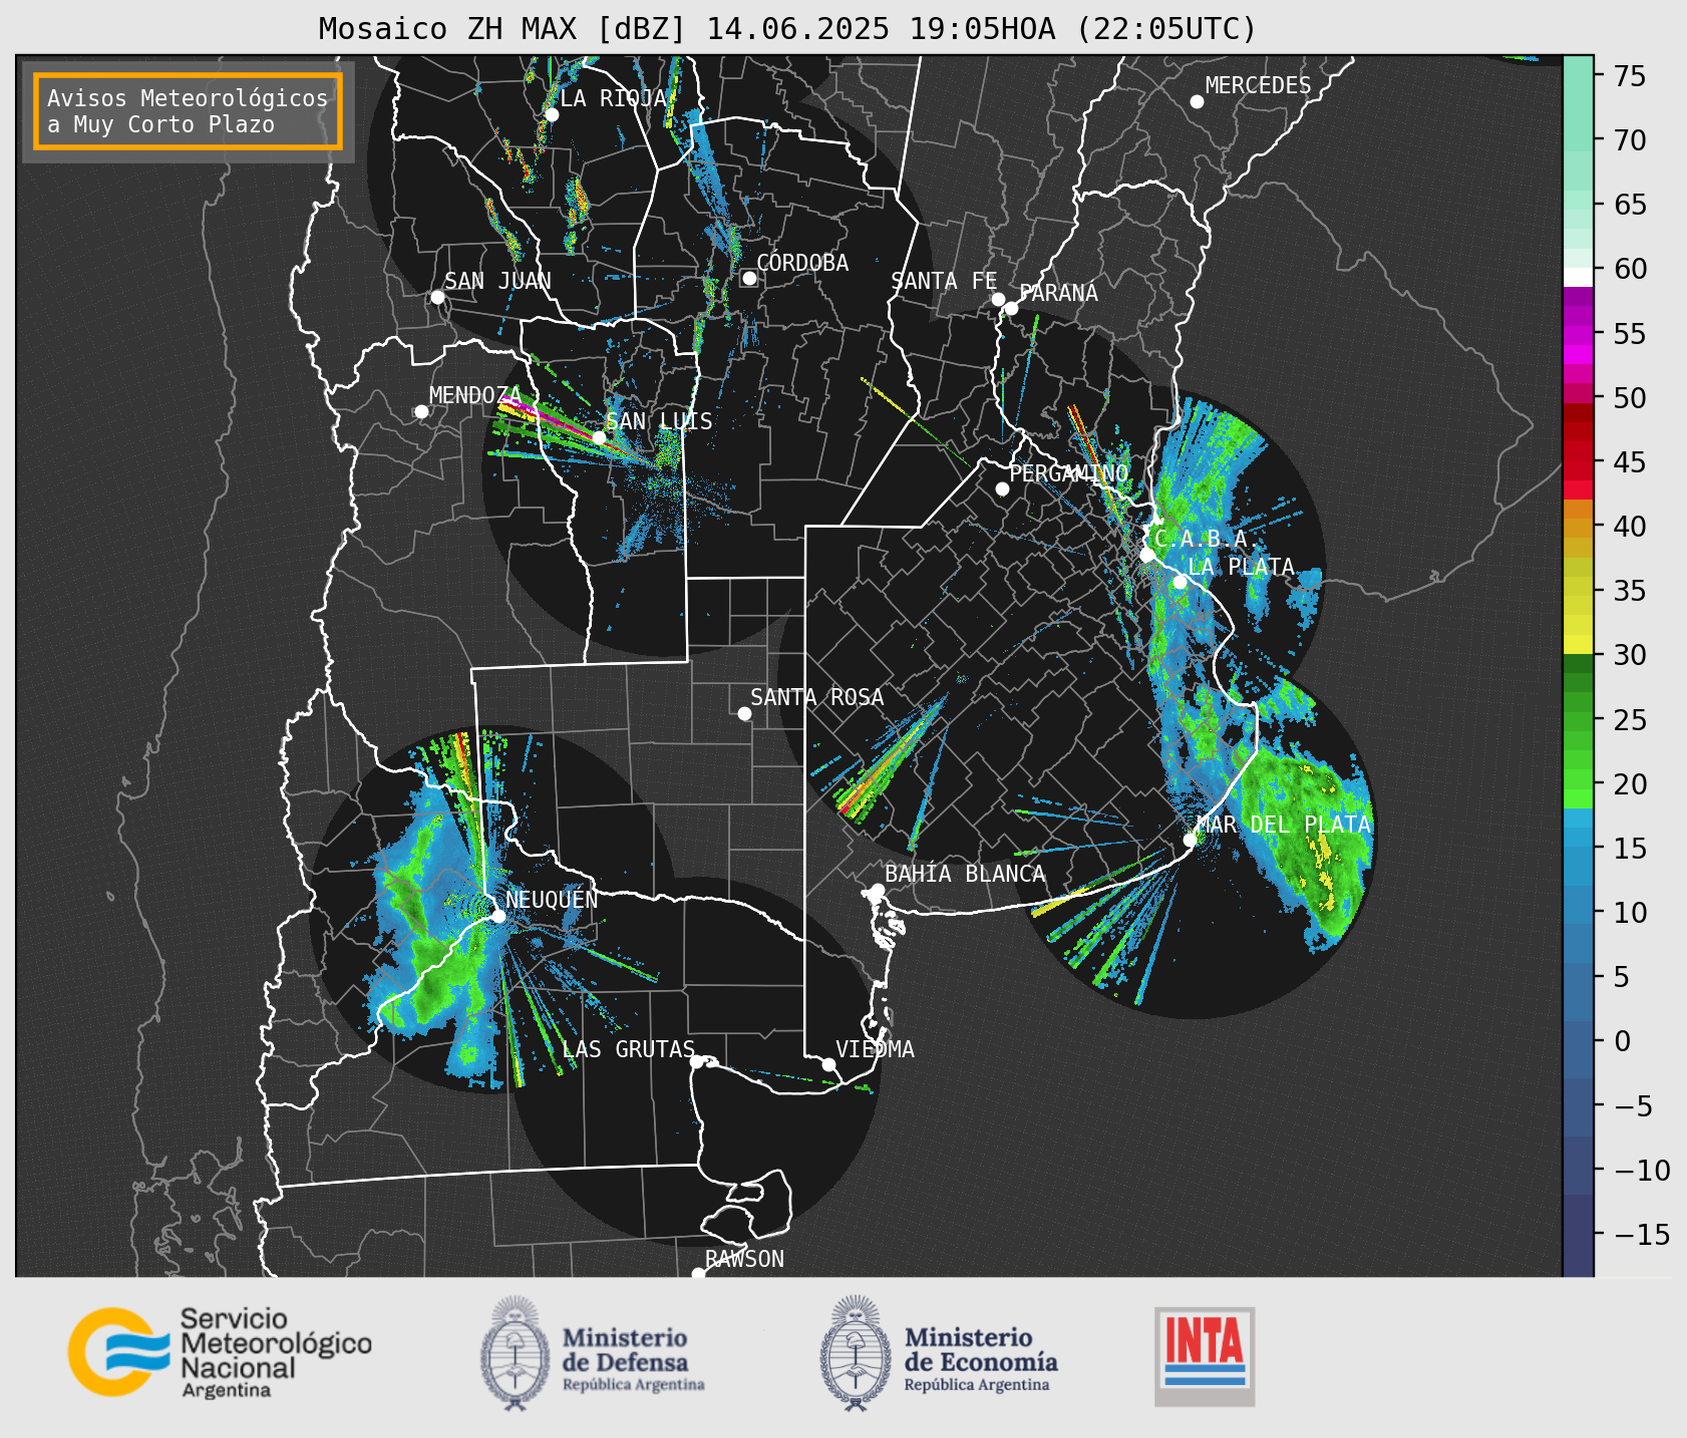
Task: Click the Córdoba city marker dot
Action: coord(749,278)
